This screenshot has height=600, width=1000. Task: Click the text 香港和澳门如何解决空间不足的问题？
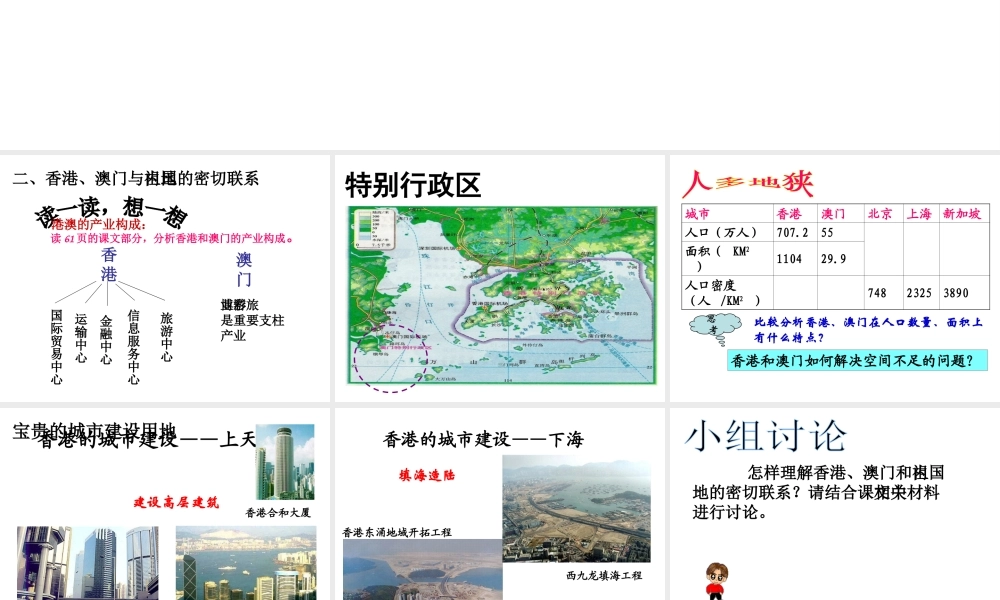click(857, 361)
